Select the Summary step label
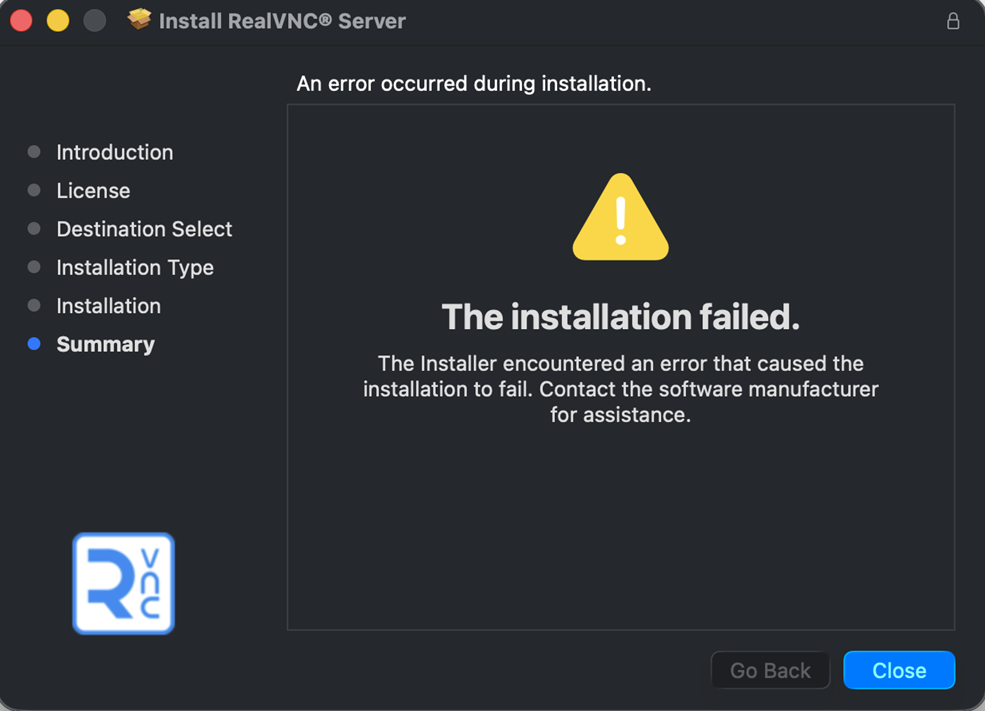The image size is (985, 711). pyautogui.click(x=105, y=344)
